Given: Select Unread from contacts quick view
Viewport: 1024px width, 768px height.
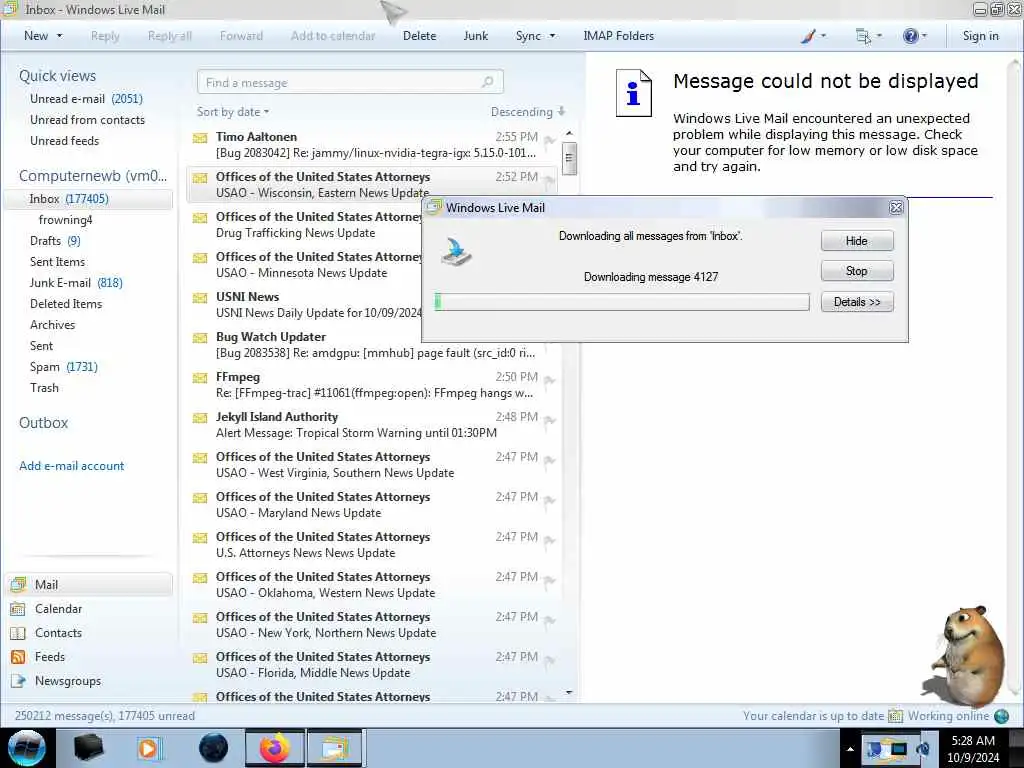Looking at the screenshot, I should pos(88,120).
